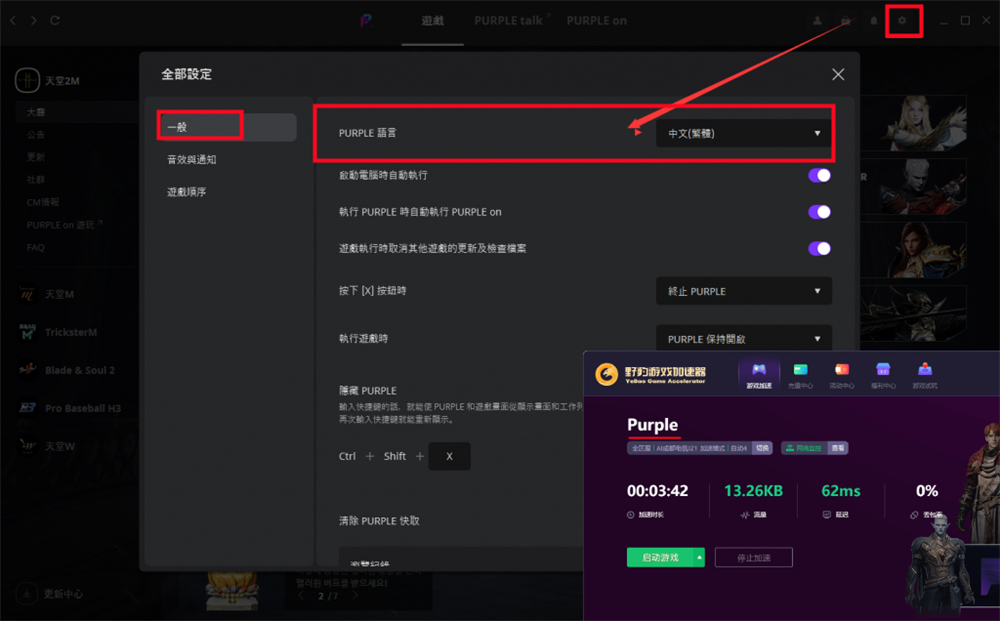Click the 清除 PURPLE 快取 label
This screenshot has width=1000, height=621.
tap(379, 521)
